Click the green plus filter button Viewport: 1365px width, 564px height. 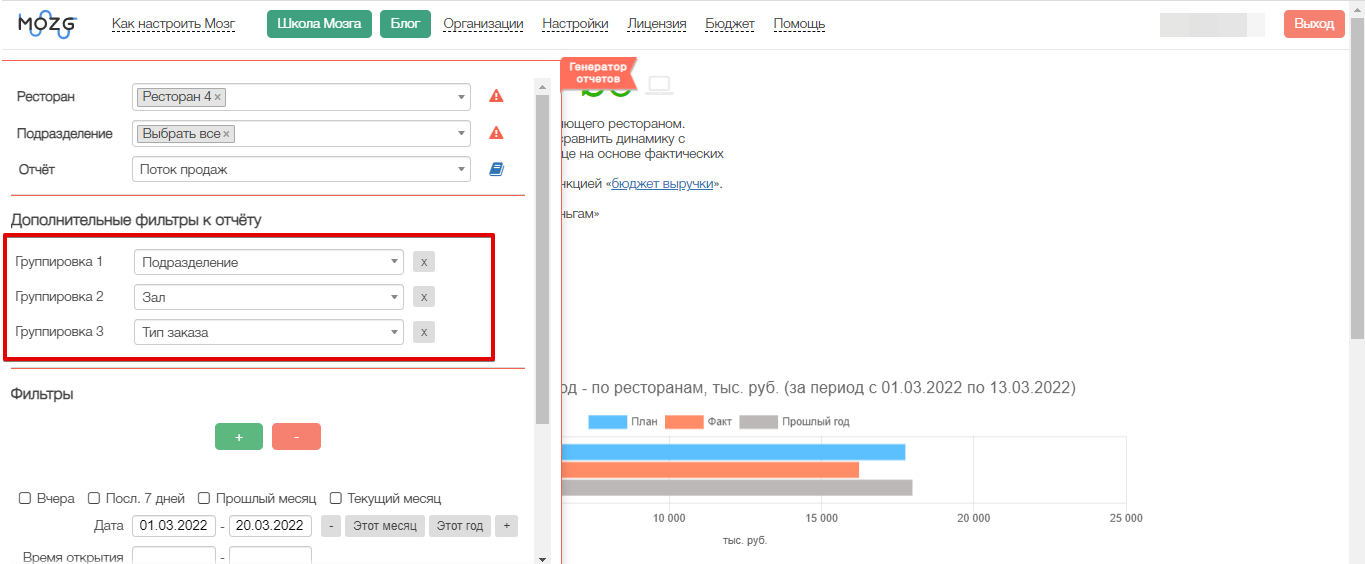coord(239,437)
